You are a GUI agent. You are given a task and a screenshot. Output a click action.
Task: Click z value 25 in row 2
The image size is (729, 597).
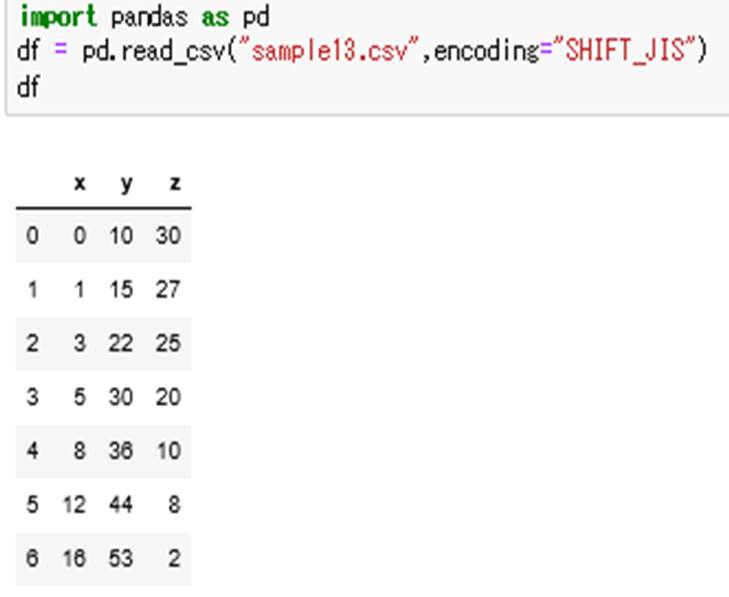(x=168, y=343)
